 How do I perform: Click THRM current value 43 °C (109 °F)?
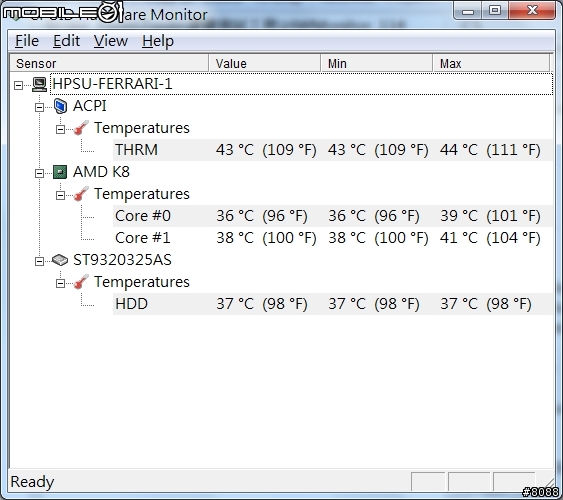(x=266, y=150)
